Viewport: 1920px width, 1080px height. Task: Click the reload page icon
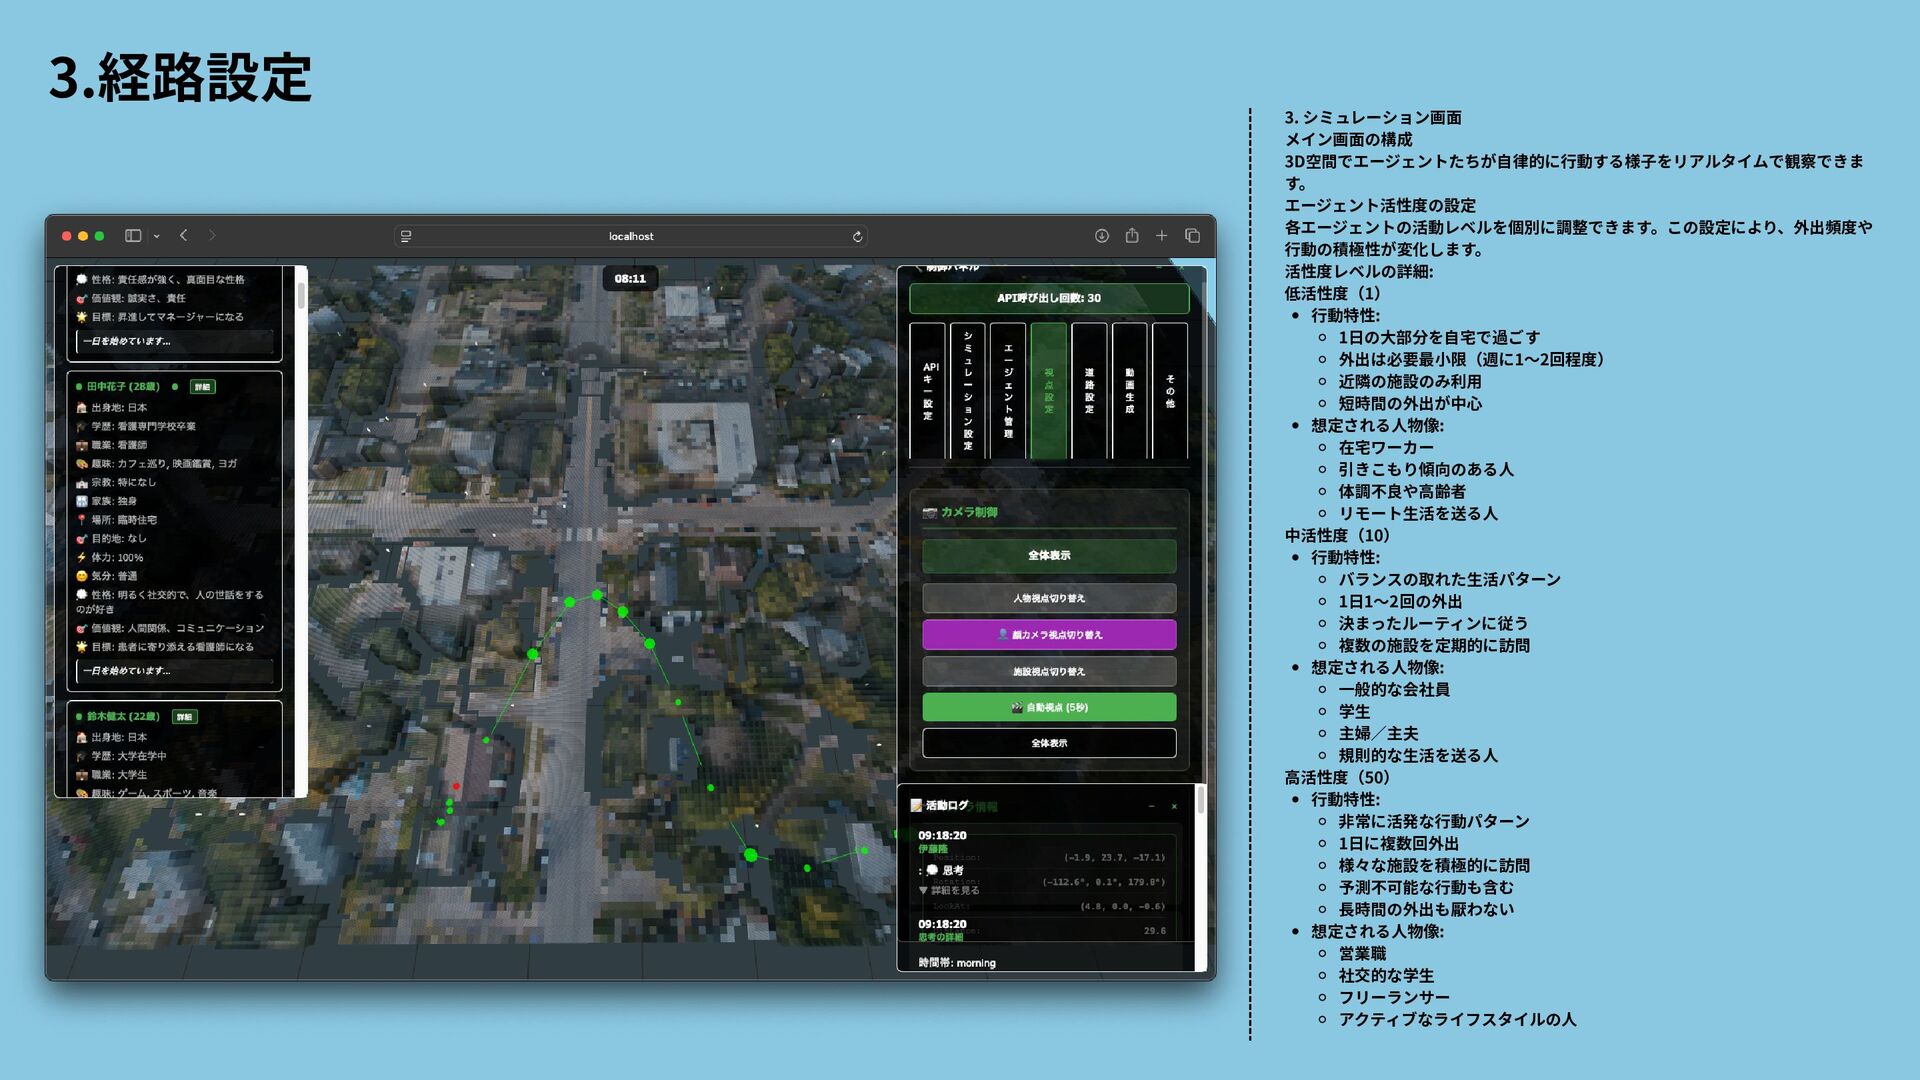[x=857, y=237]
